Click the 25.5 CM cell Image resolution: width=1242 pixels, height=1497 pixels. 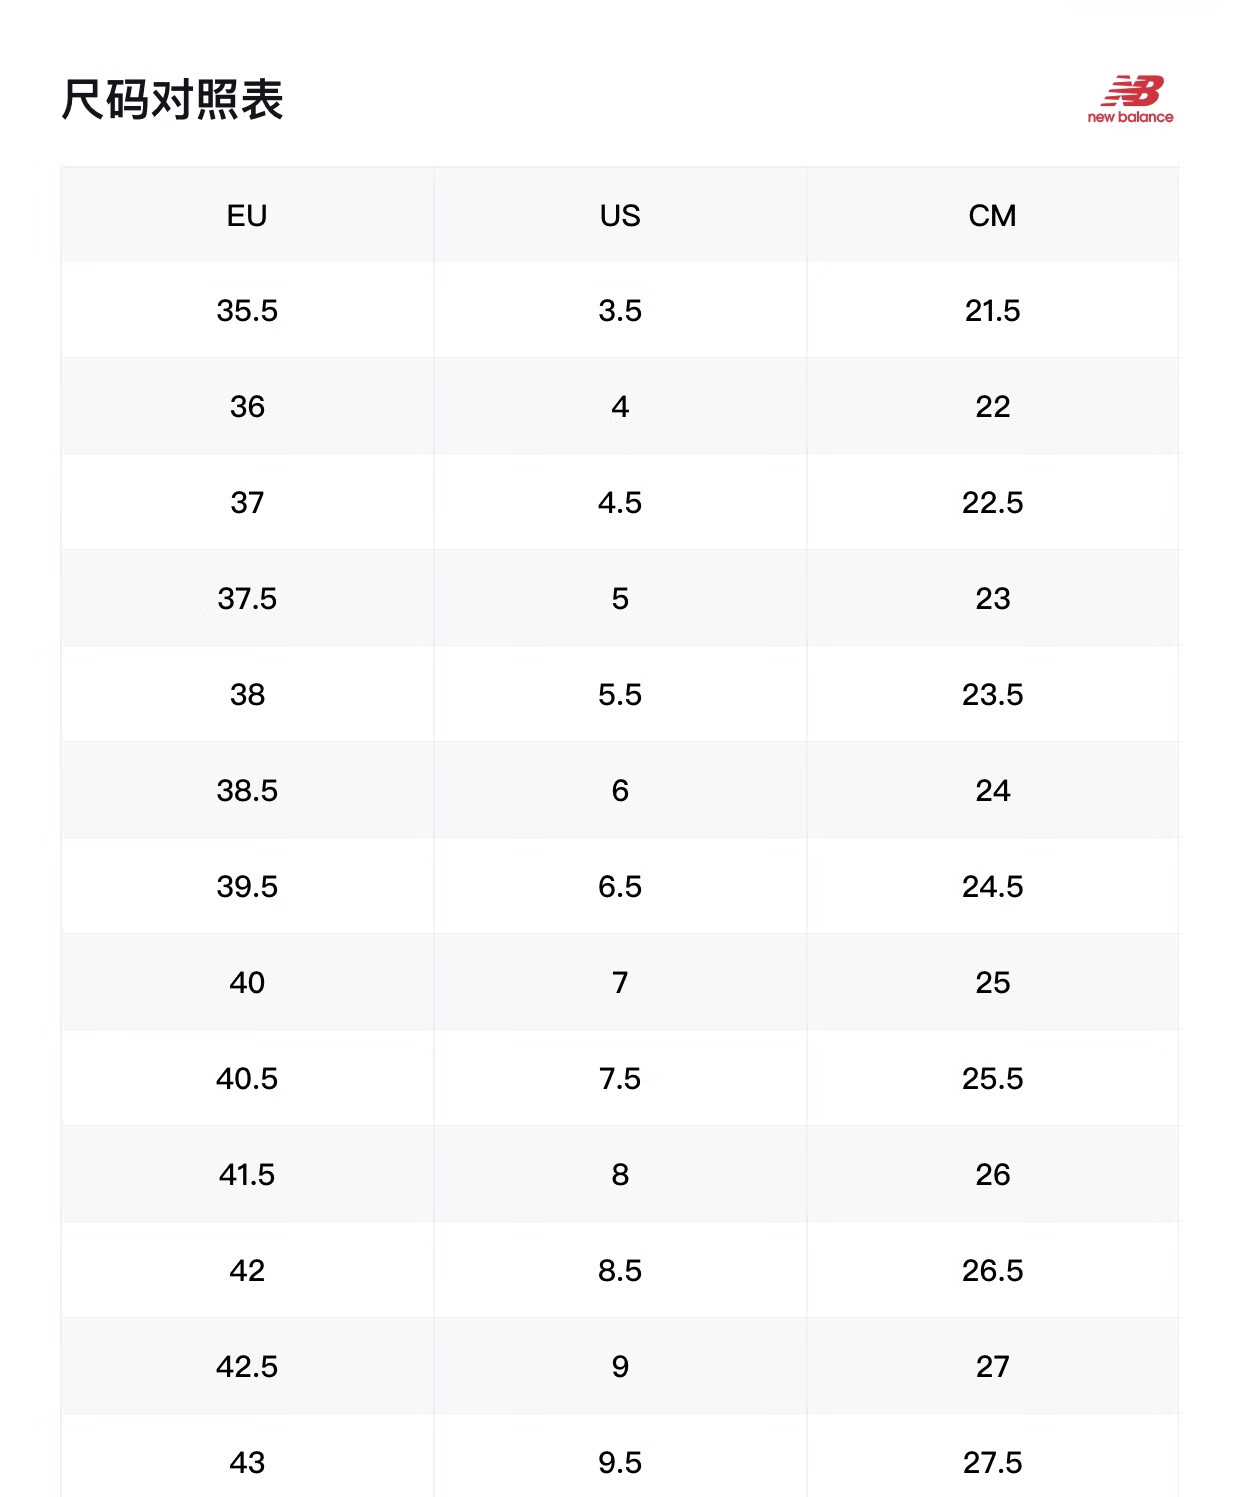coord(992,1078)
